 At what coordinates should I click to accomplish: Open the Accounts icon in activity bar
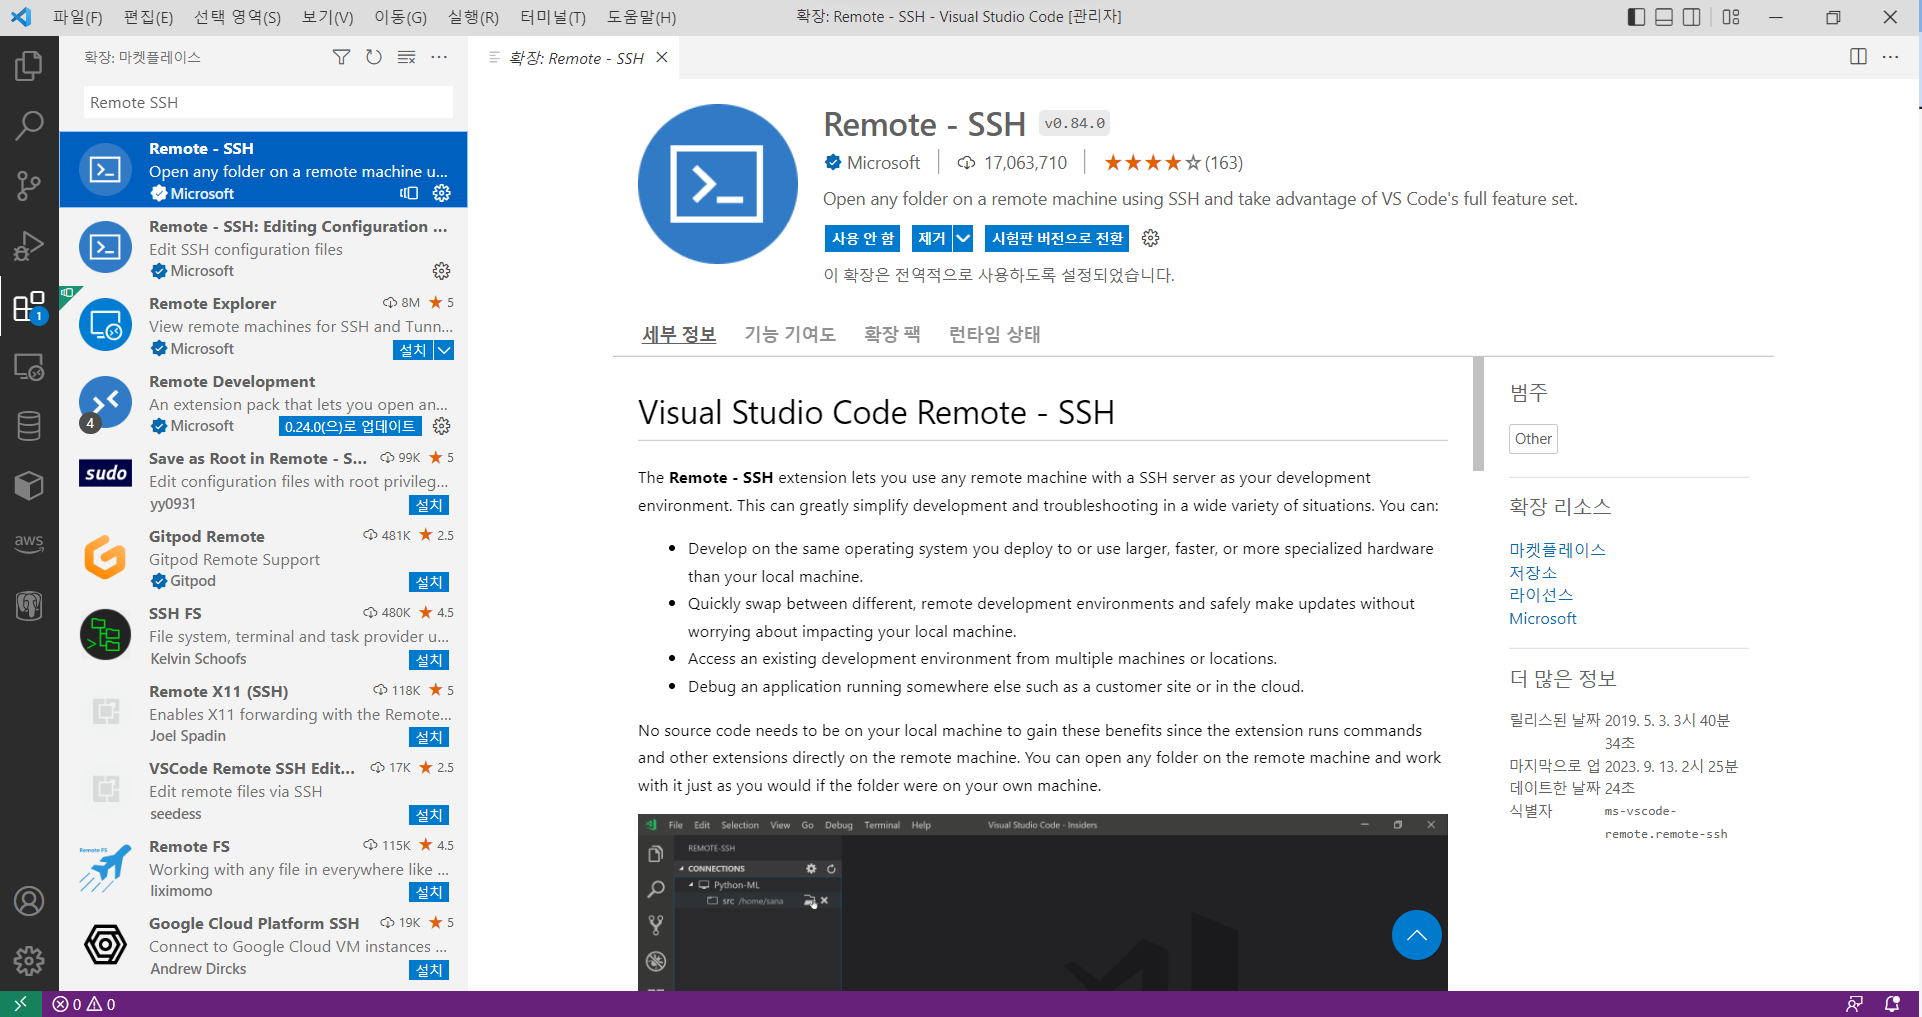point(29,901)
